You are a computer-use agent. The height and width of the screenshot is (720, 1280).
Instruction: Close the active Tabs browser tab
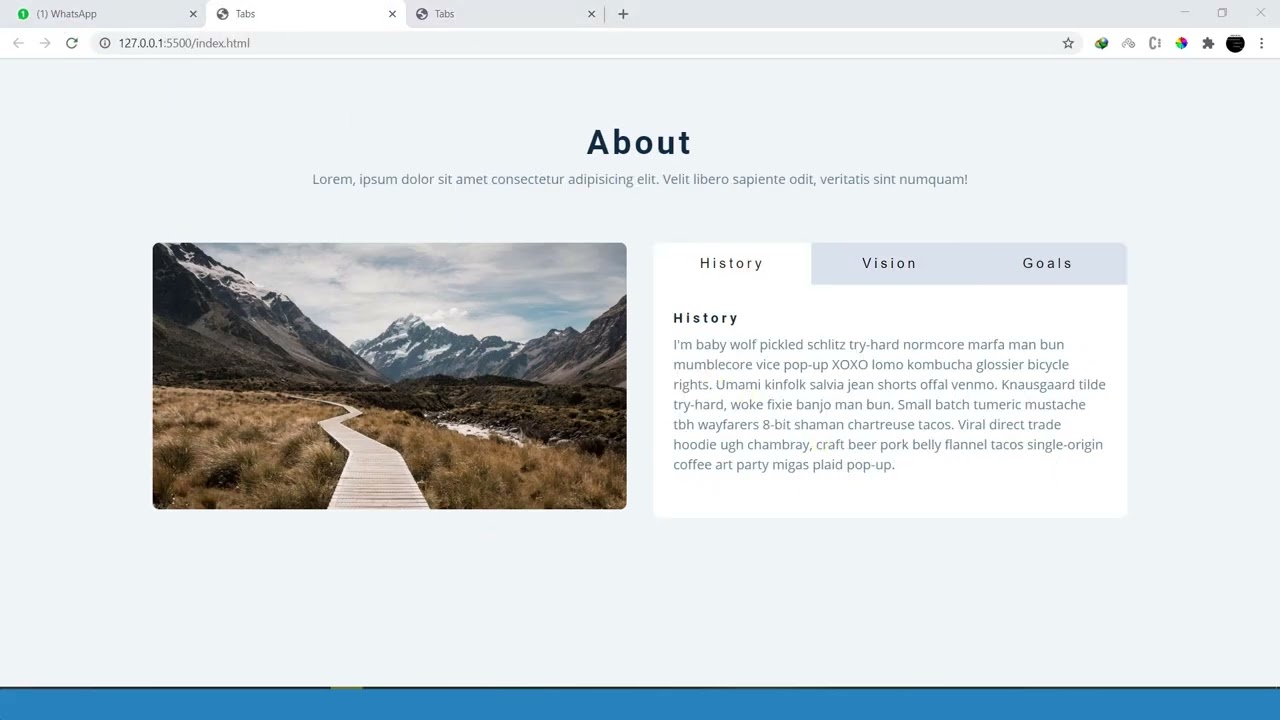point(392,14)
